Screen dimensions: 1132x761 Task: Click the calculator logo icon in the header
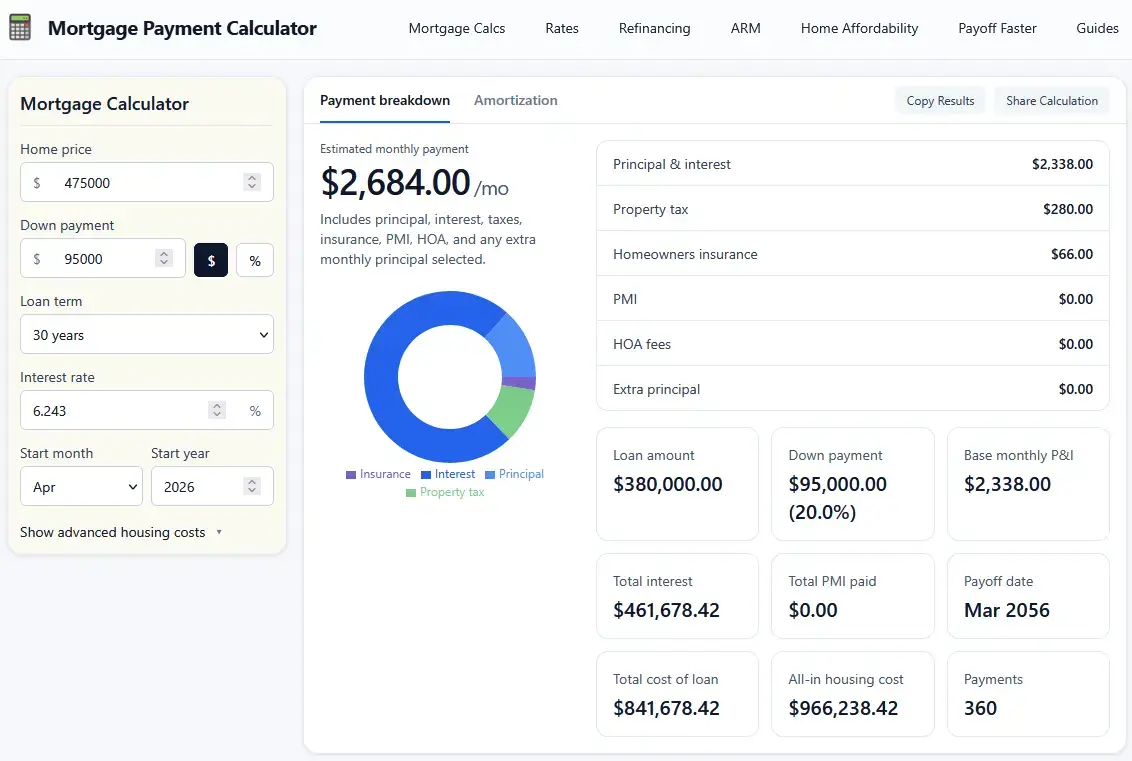tap(22, 27)
